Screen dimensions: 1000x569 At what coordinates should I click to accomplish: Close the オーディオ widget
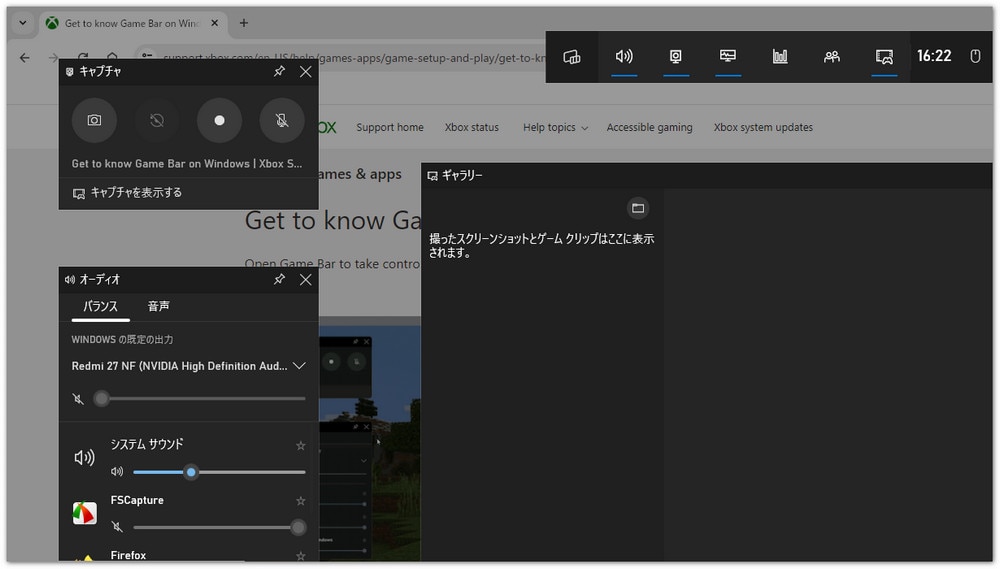(x=305, y=279)
